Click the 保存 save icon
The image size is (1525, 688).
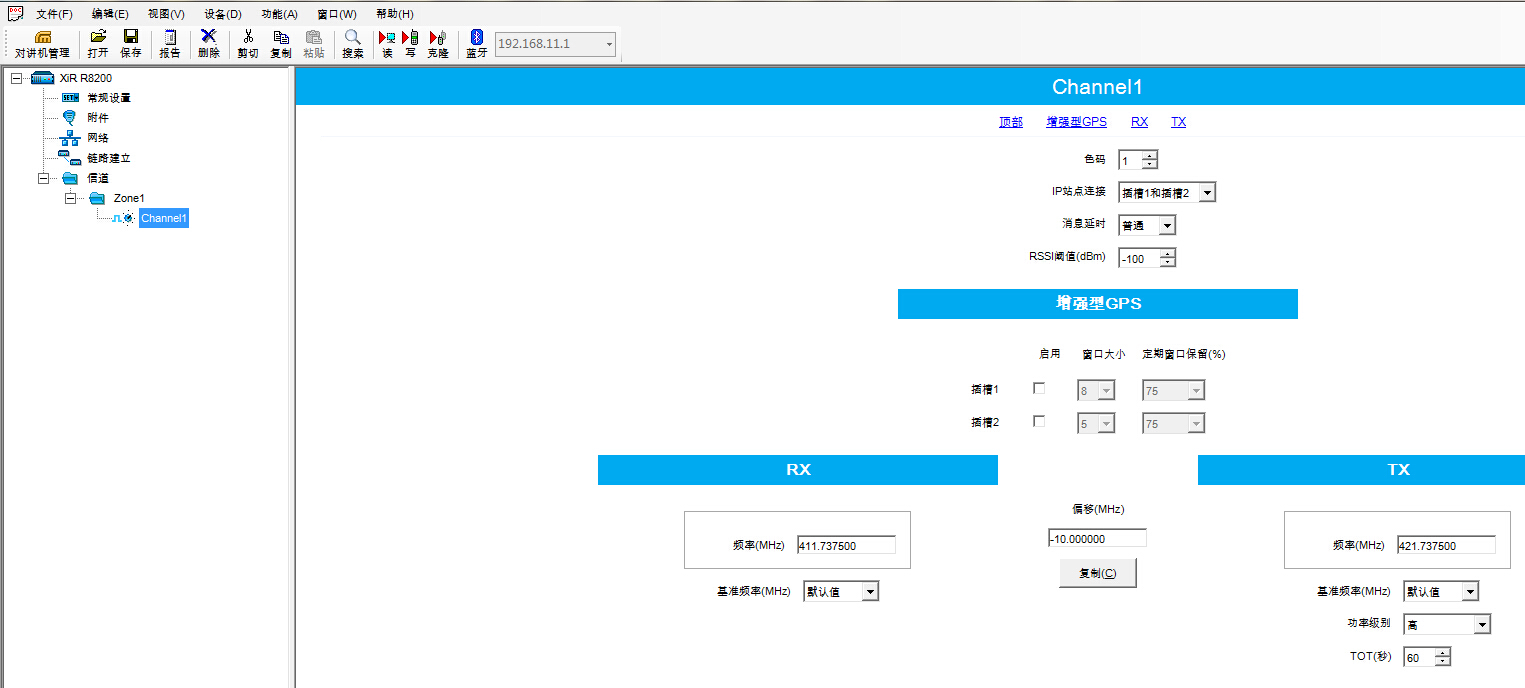point(131,44)
